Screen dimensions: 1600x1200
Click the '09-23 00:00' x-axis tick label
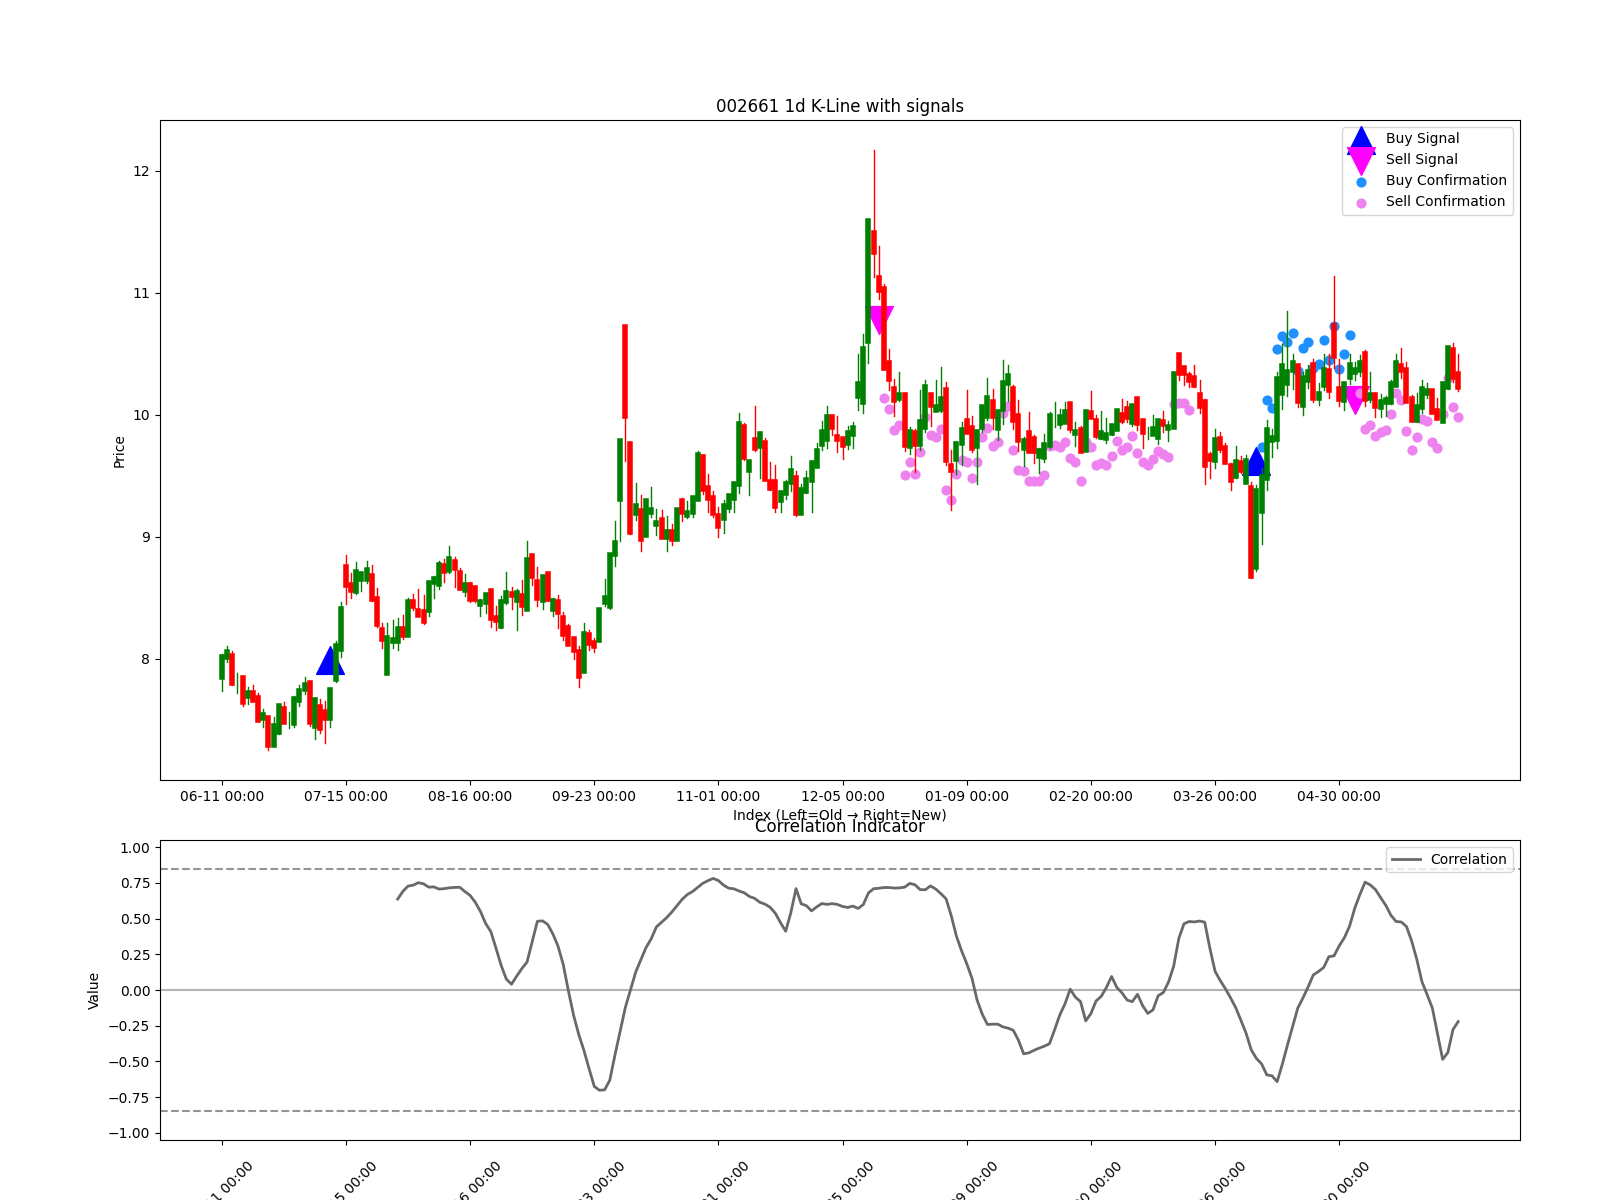[594, 797]
